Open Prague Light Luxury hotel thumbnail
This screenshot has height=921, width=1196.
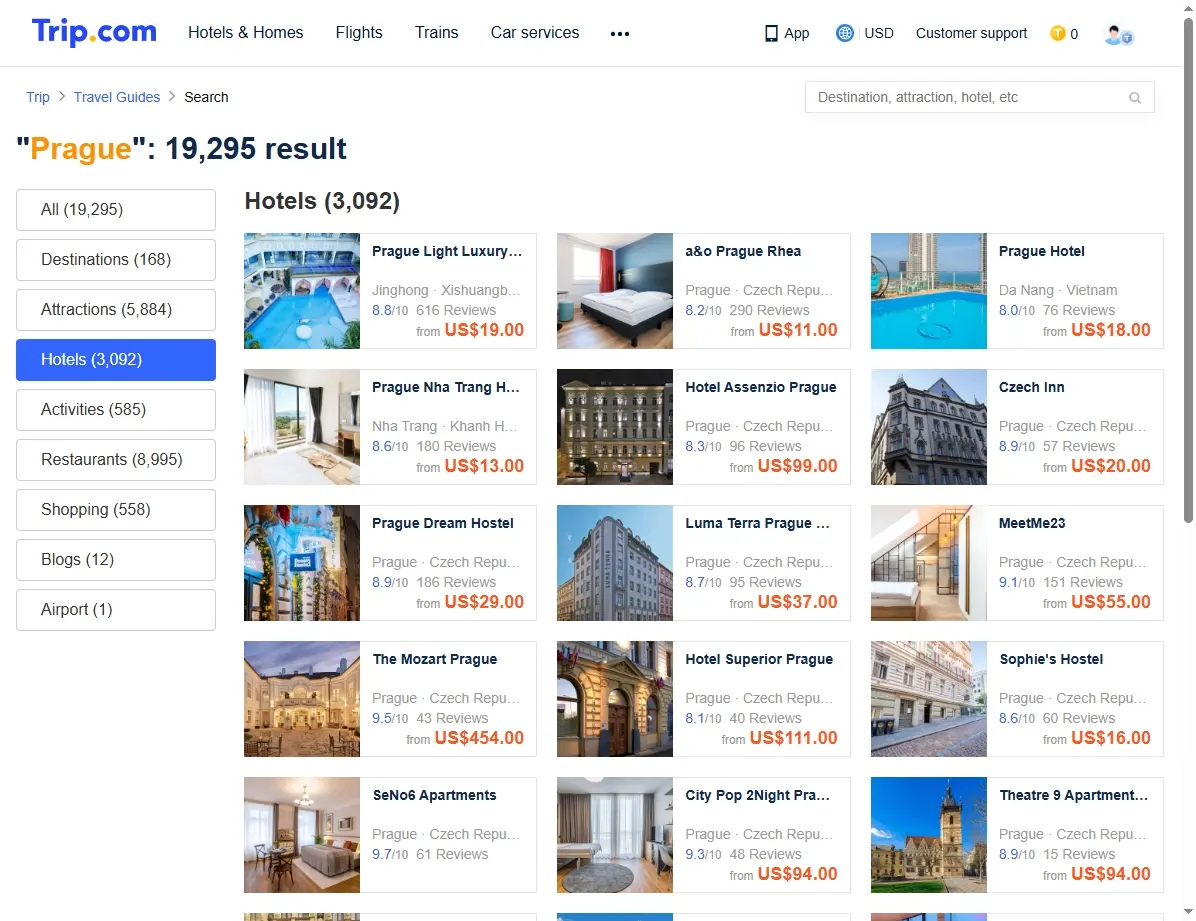pyautogui.click(x=302, y=291)
